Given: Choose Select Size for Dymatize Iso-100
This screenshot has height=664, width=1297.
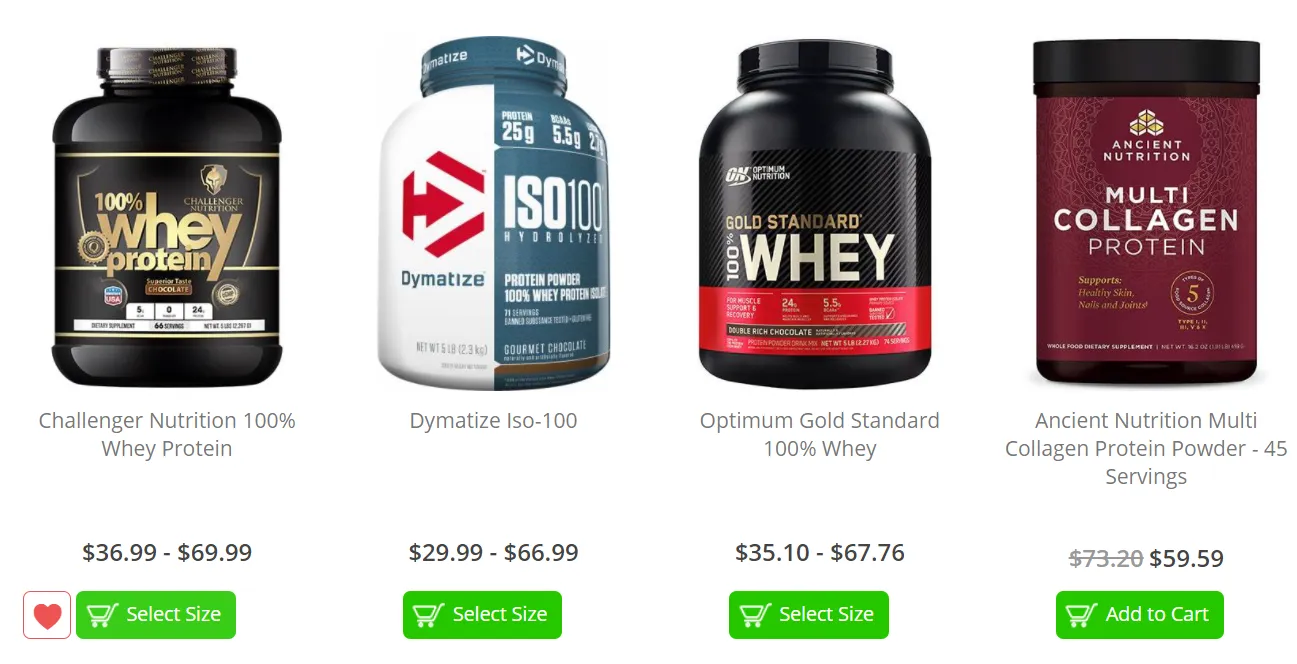Looking at the screenshot, I should (482, 615).
